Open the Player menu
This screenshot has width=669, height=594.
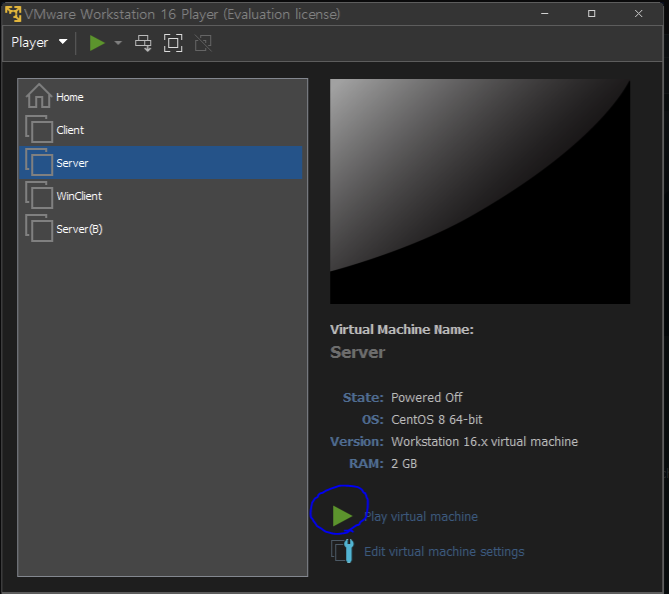(x=39, y=43)
